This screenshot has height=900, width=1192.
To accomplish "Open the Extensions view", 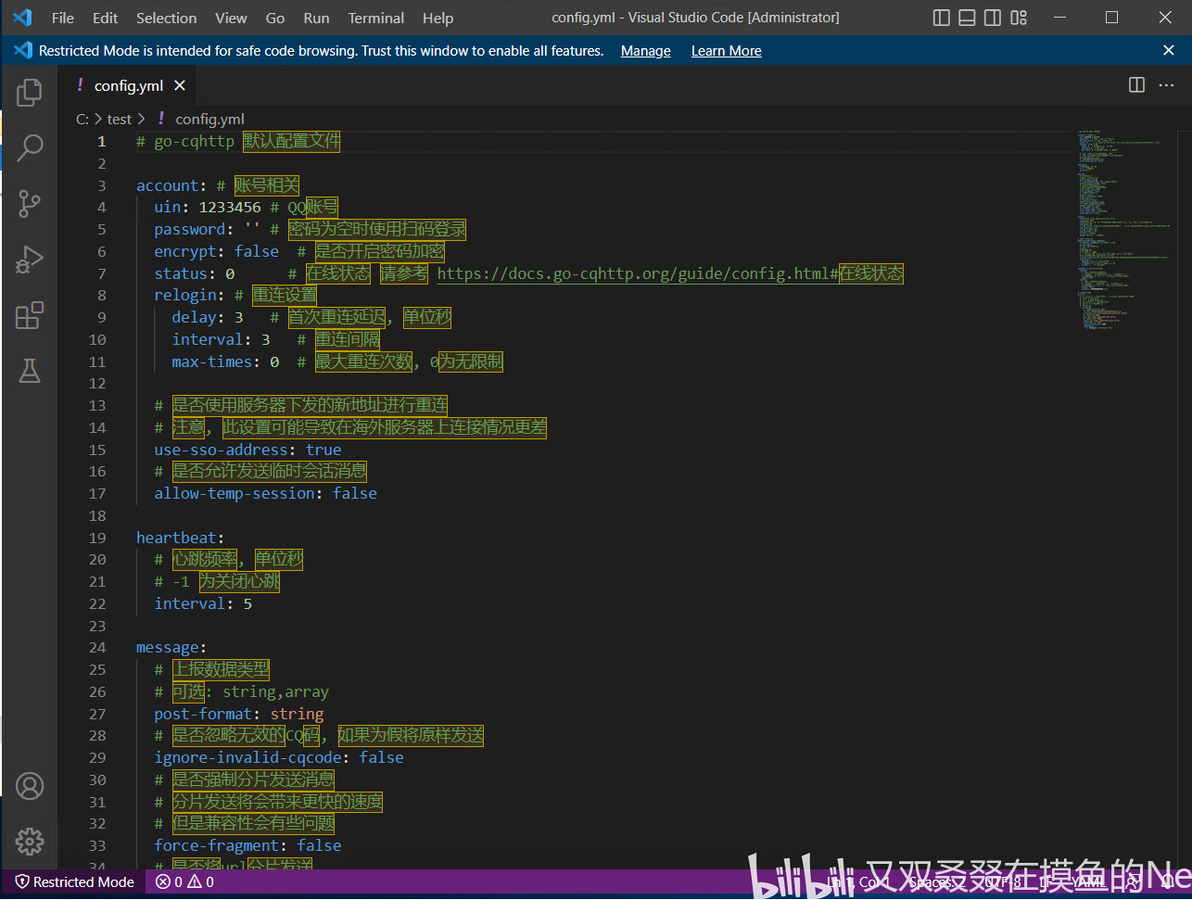I will (29, 316).
